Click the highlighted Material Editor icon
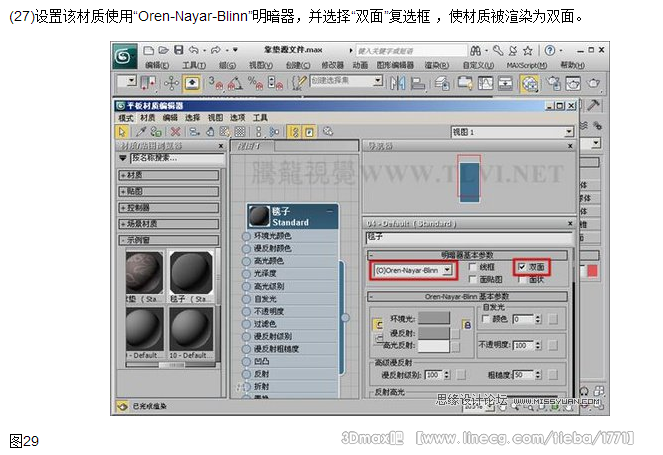 click(530, 83)
